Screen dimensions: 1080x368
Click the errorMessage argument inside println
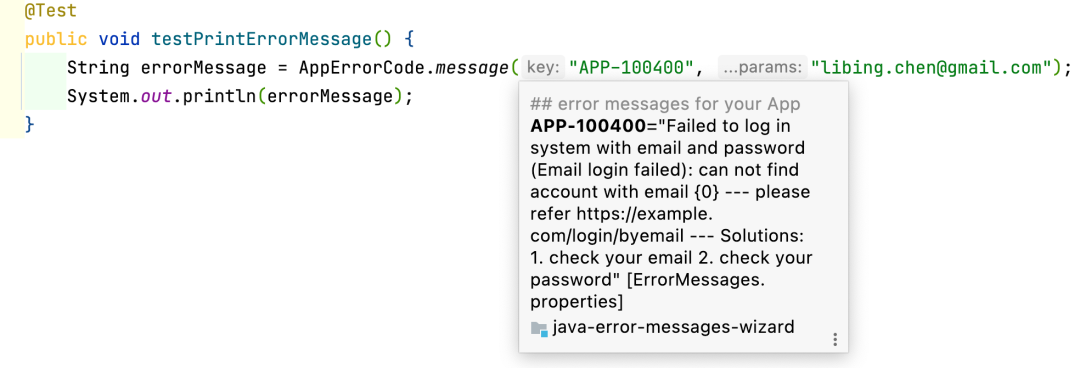pyautogui.click(x=329, y=96)
